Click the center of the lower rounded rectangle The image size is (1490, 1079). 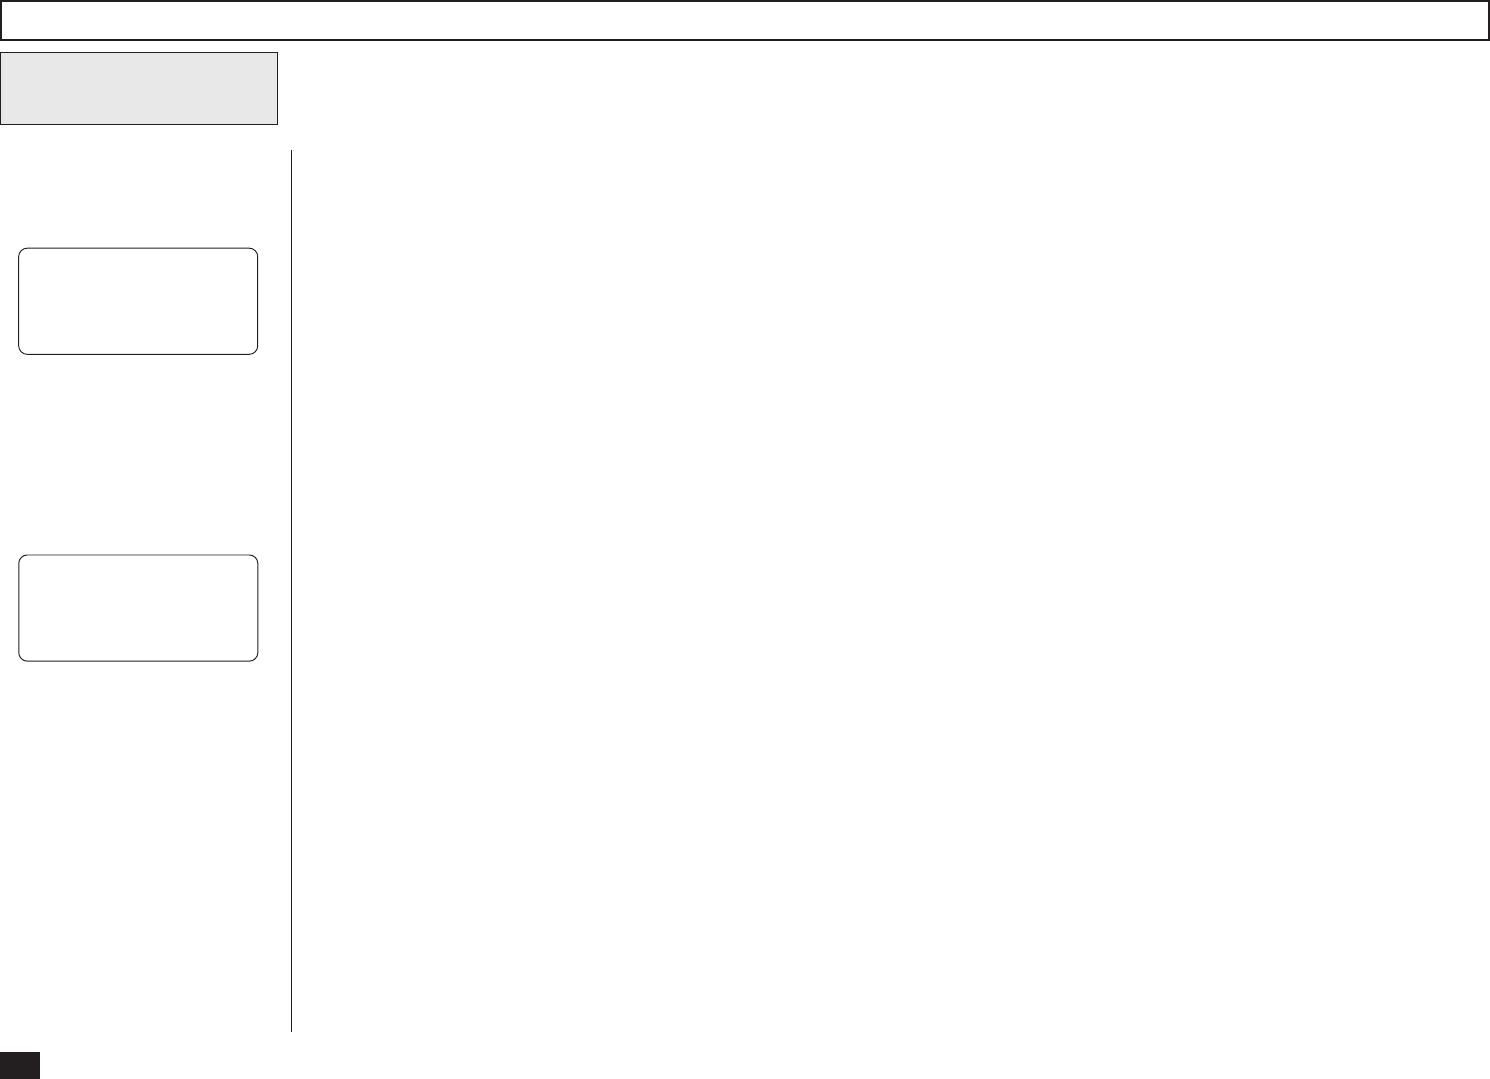[x=138, y=608]
